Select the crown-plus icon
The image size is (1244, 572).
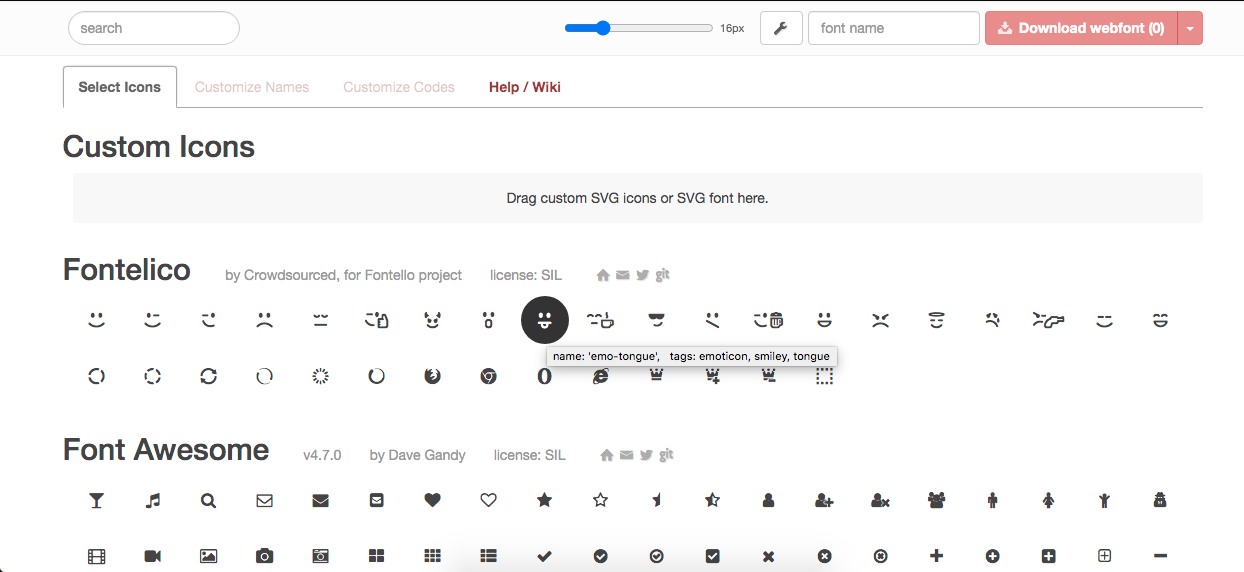tap(713, 376)
